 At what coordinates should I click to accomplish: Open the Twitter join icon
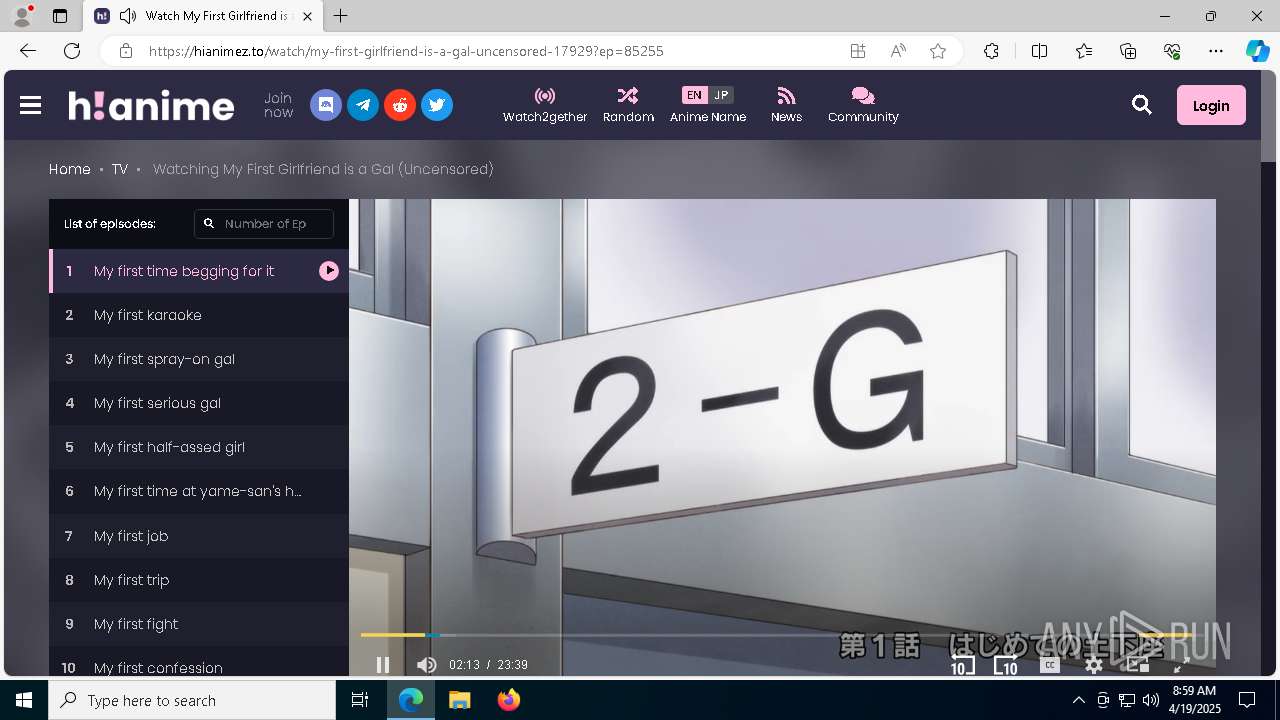437,105
